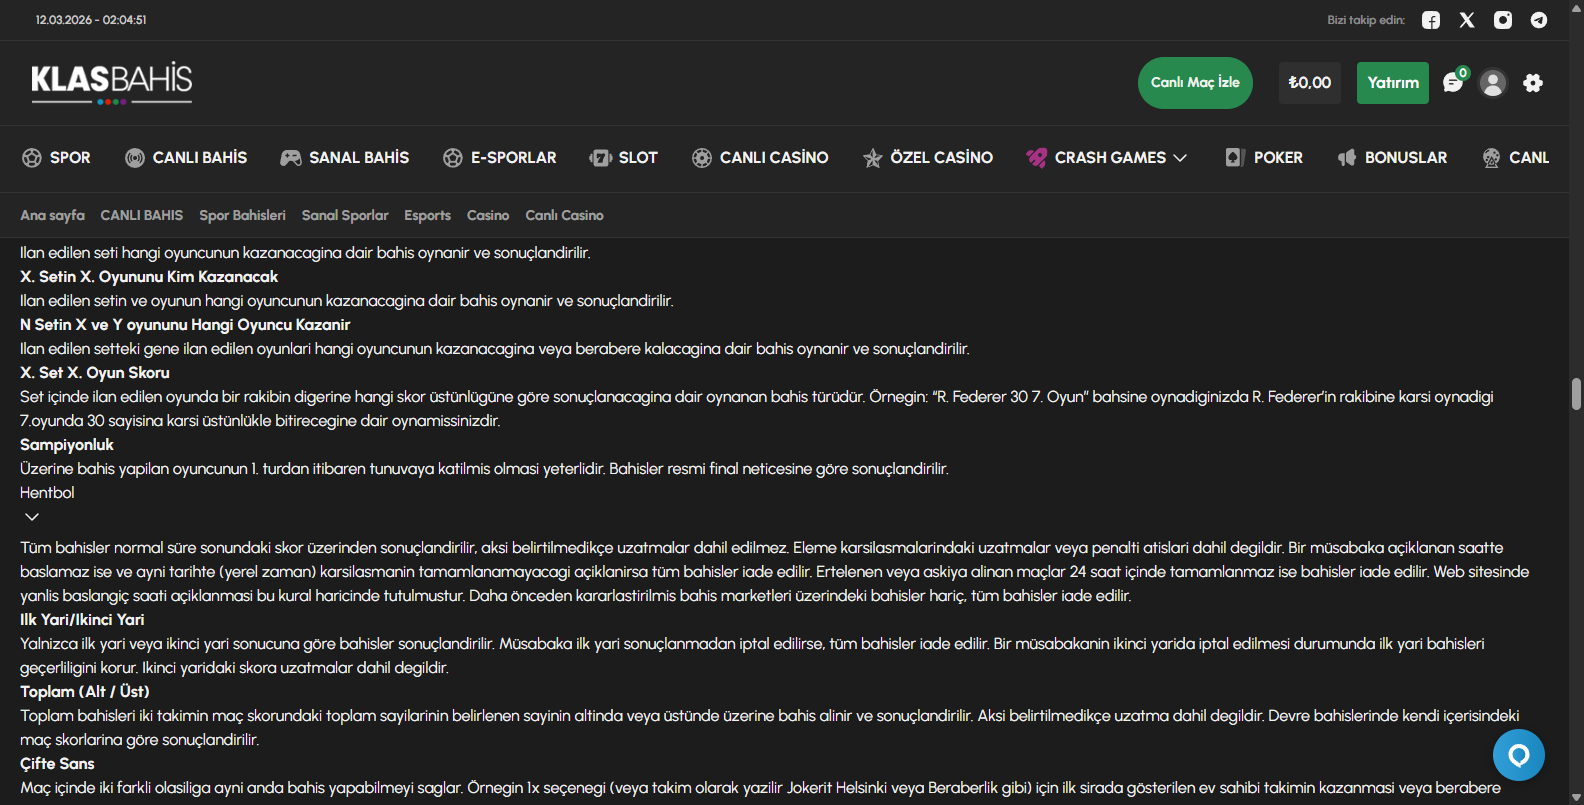
Task: Open the SLOT menu item
Action: [624, 158]
